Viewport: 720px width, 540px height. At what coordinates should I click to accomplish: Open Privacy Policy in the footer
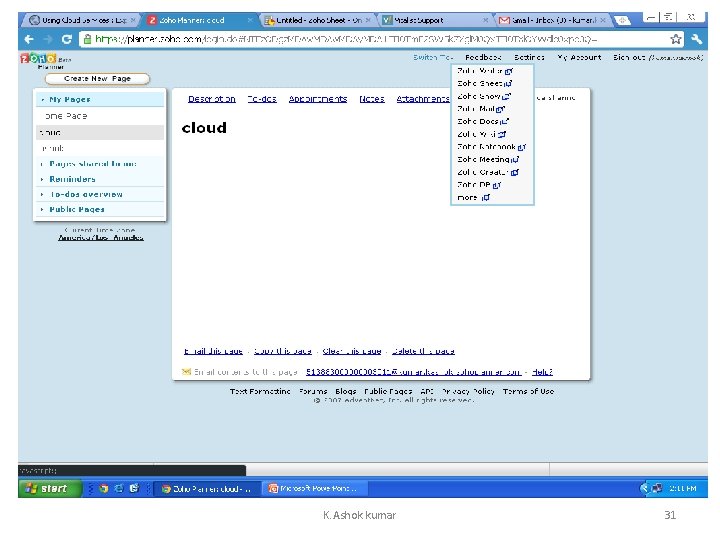tap(468, 392)
